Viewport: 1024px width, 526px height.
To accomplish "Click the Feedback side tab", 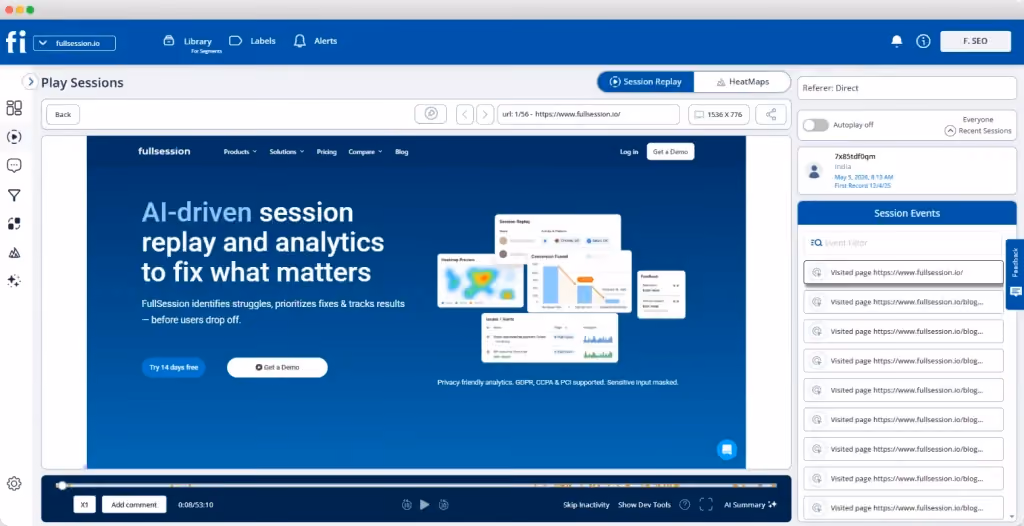I will tap(1015, 274).
